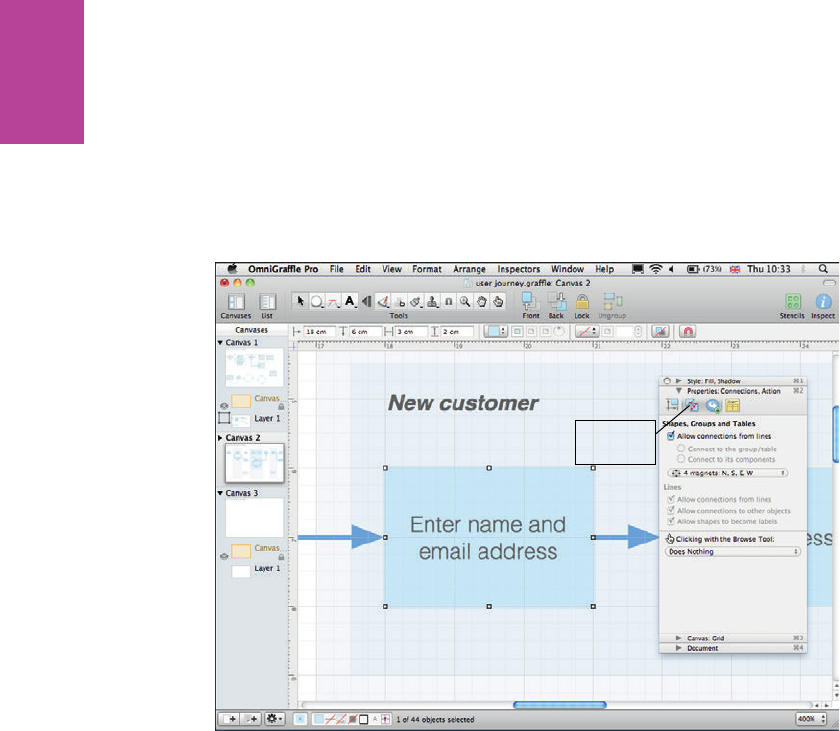
Task: Open Spotlight search in the menu bar
Action: (x=823, y=269)
